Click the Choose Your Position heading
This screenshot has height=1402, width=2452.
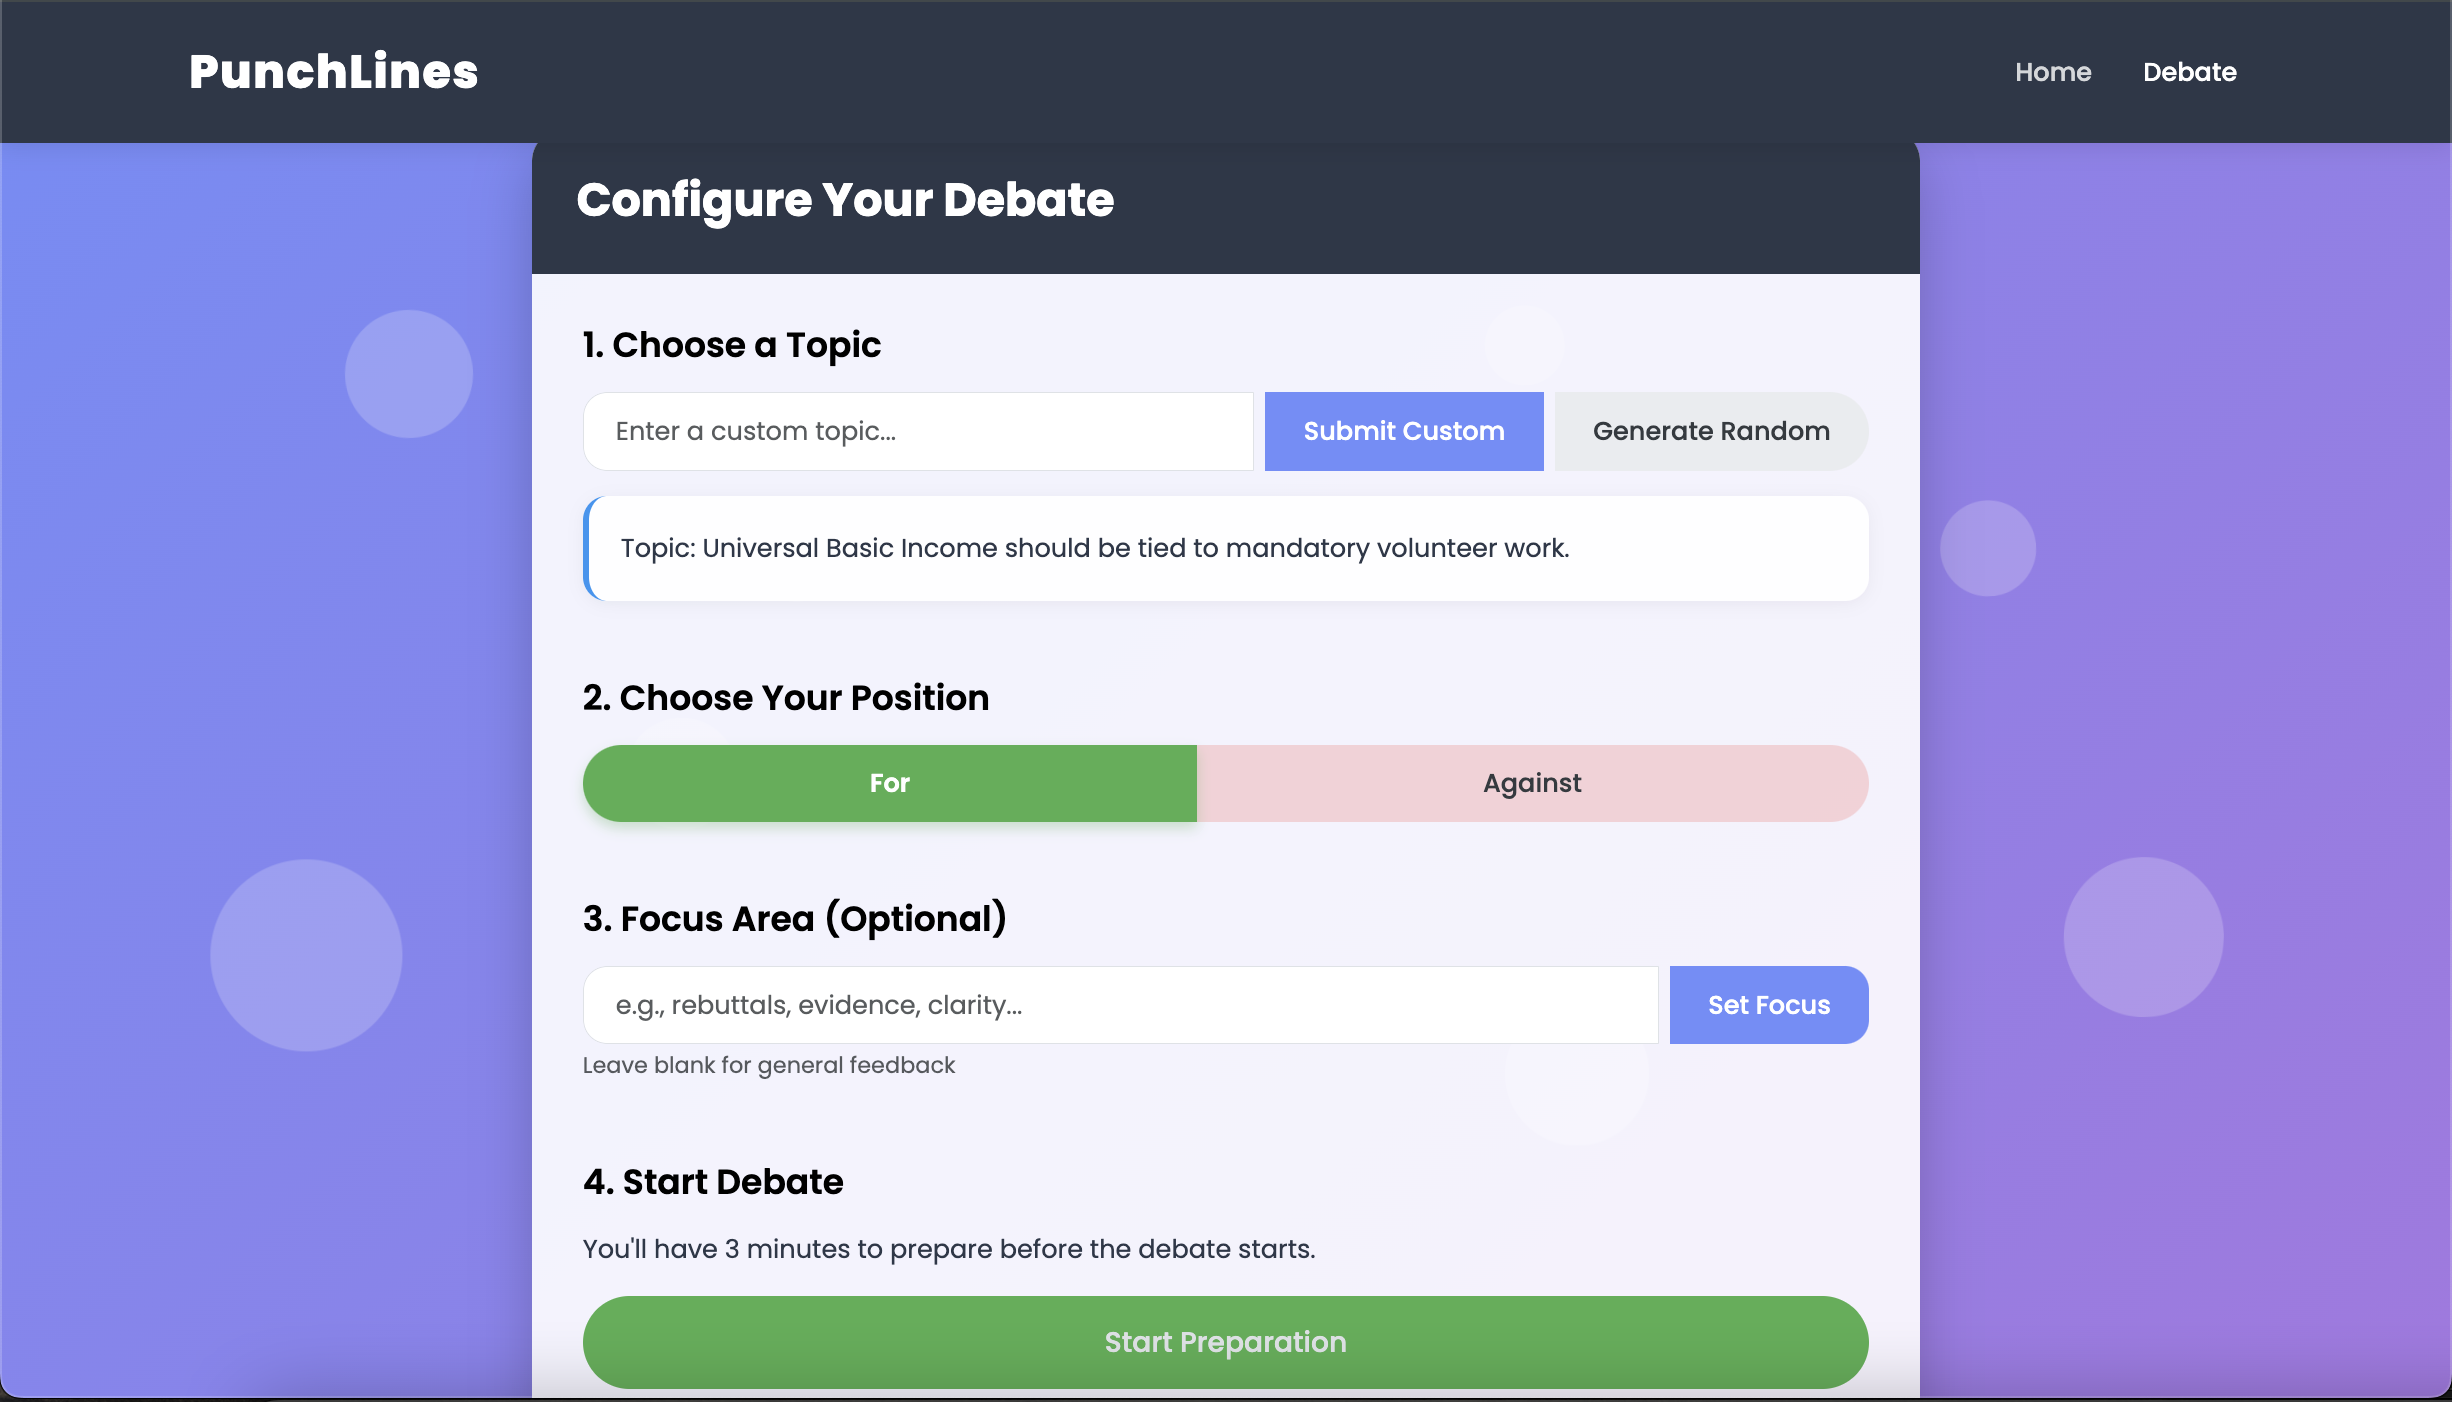pos(786,698)
